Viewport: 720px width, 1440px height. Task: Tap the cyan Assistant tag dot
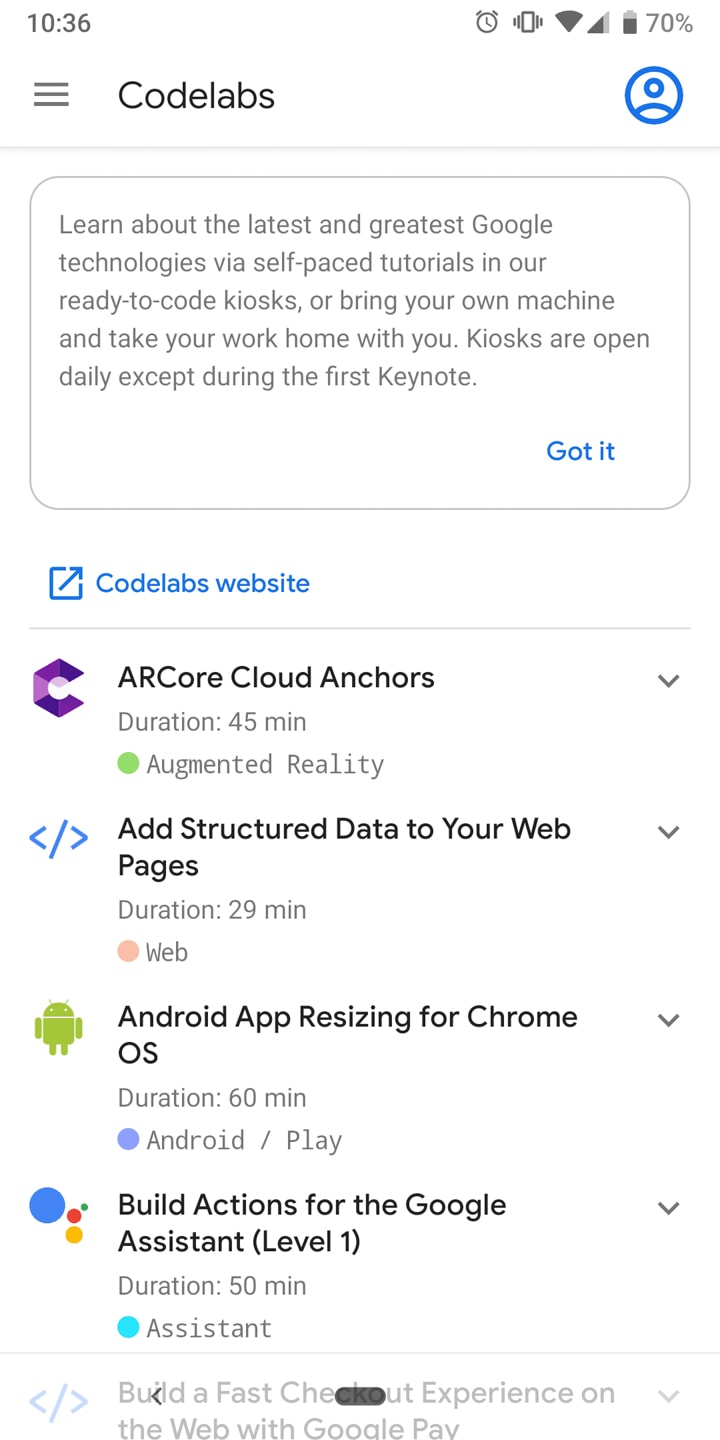[x=128, y=1328]
